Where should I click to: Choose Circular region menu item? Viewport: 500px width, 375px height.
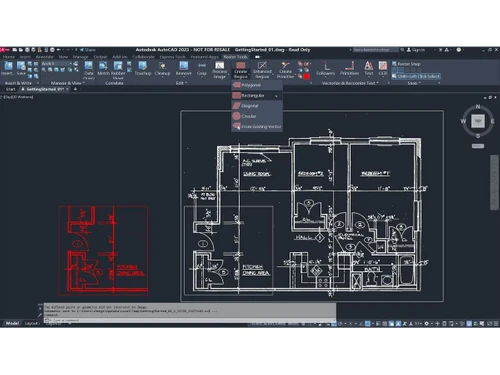click(257, 116)
